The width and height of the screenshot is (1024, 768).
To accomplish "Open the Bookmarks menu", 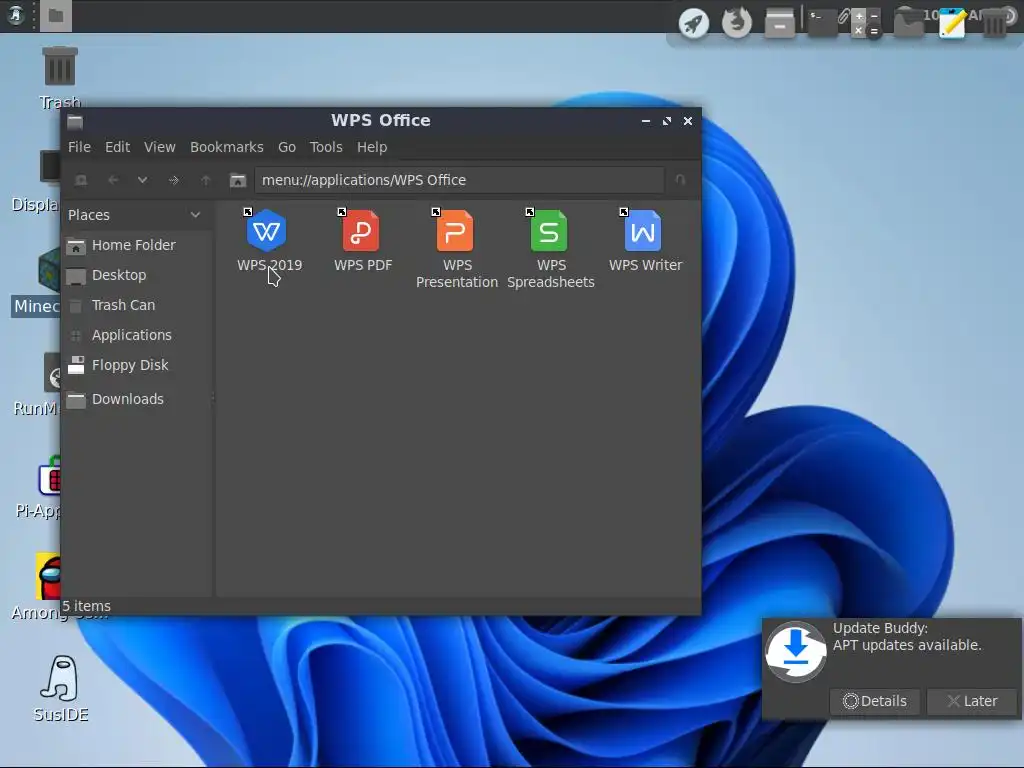I will tap(227, 147).
